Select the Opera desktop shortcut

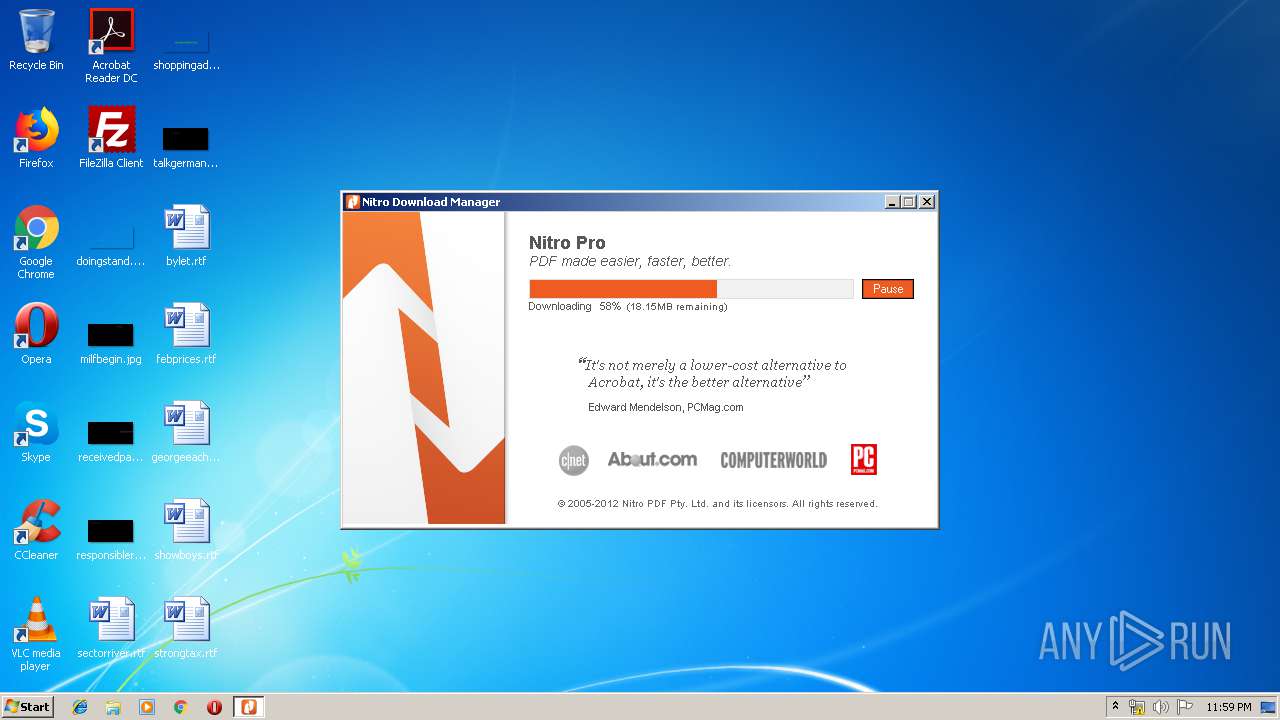[36, 334]
